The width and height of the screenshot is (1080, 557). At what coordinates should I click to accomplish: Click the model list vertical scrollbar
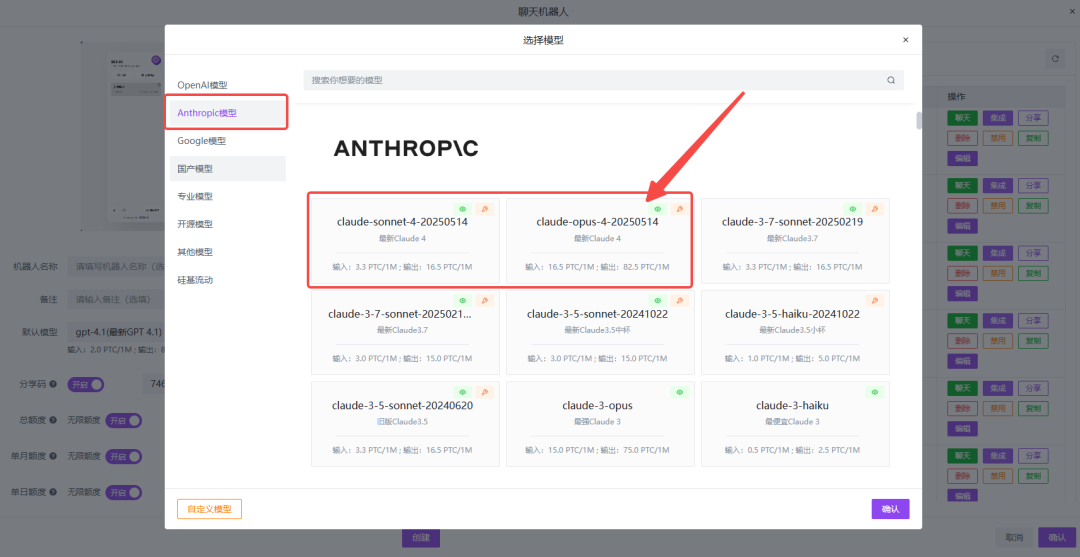pyautogui.click(x=919, y=120)
